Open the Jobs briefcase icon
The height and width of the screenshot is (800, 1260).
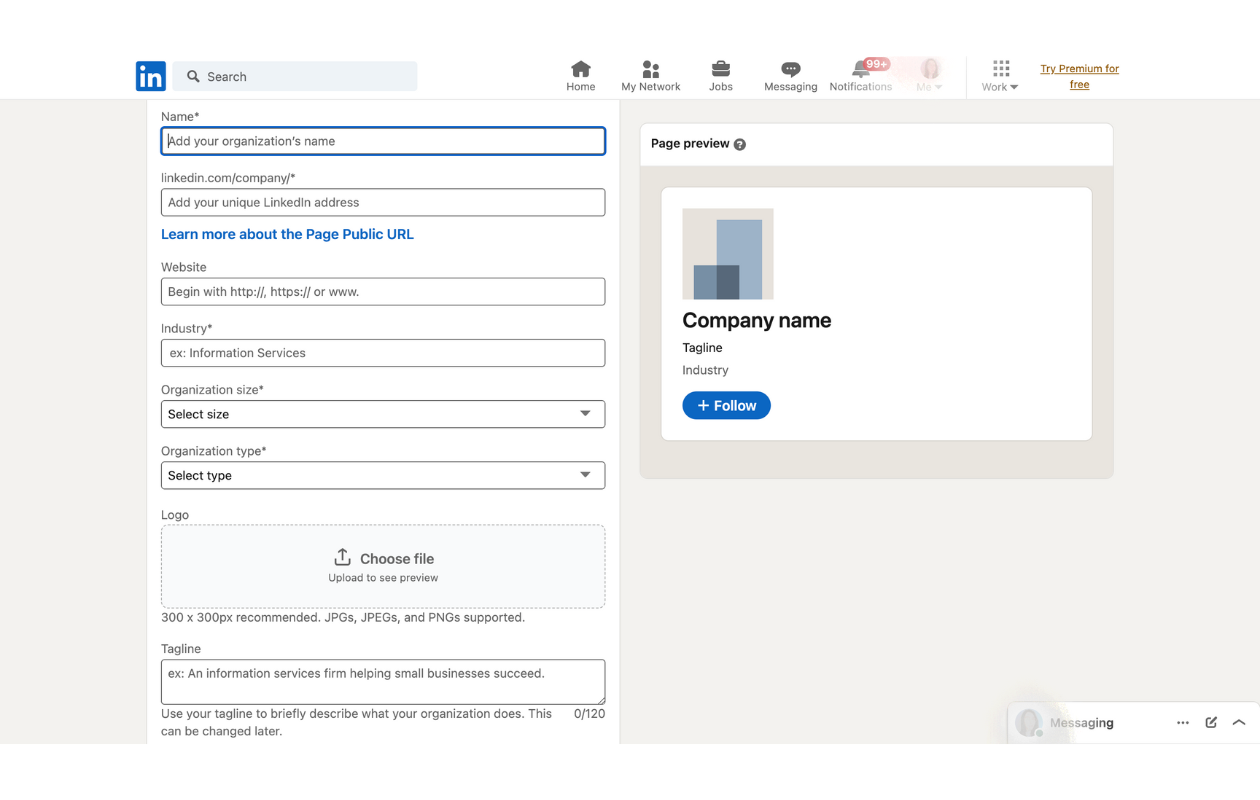[x=721, y=76]
